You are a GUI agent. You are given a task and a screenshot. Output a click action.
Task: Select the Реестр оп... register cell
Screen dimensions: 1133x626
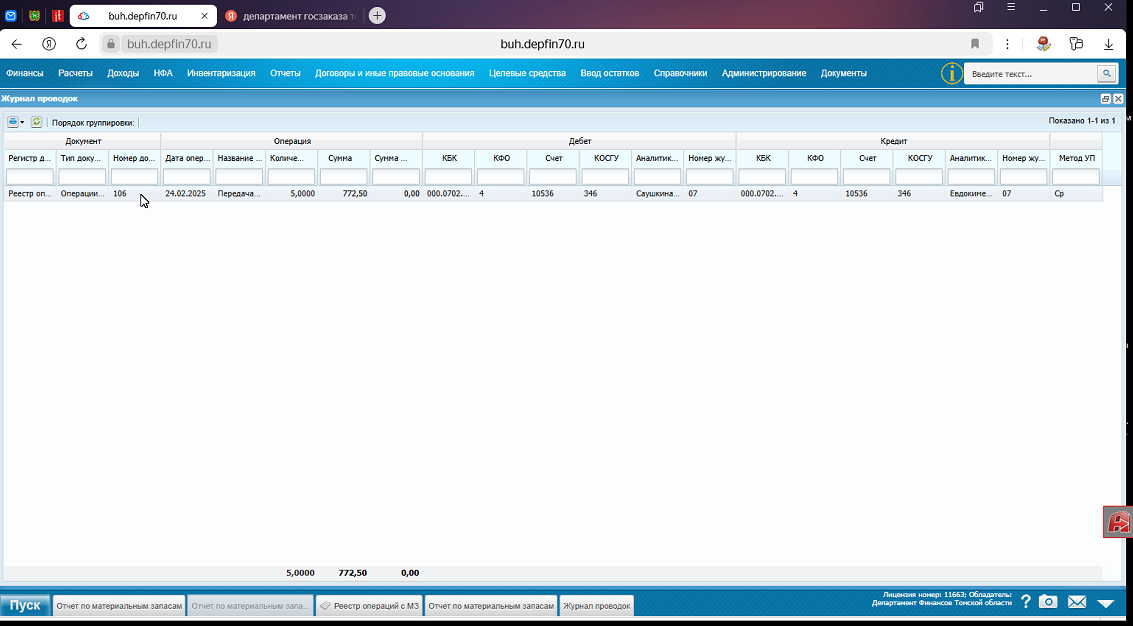point(30,194)
